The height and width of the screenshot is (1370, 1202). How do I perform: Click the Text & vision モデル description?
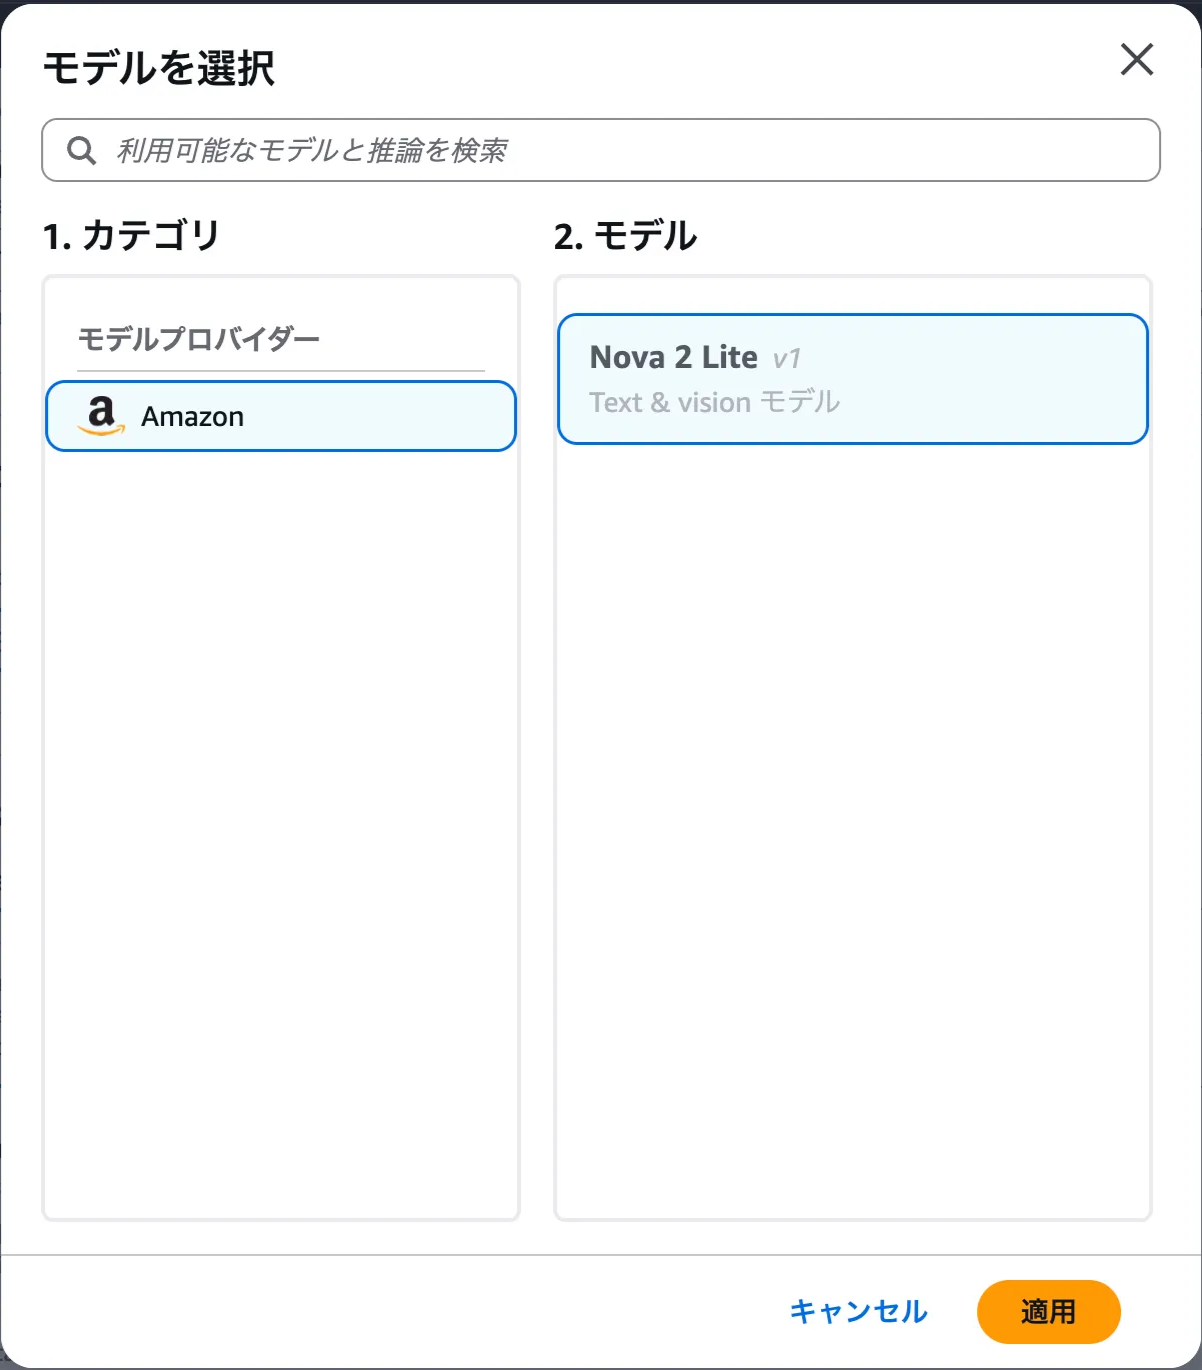tap(714, 402)
